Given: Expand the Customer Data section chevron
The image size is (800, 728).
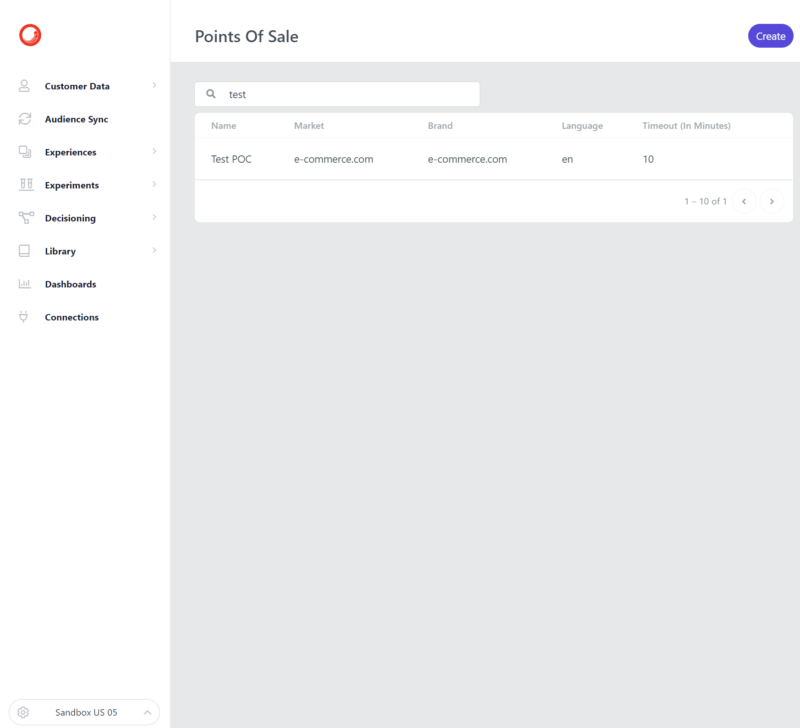Looking at the screenshot, I should pyautogui.click(x=156, y=86).
